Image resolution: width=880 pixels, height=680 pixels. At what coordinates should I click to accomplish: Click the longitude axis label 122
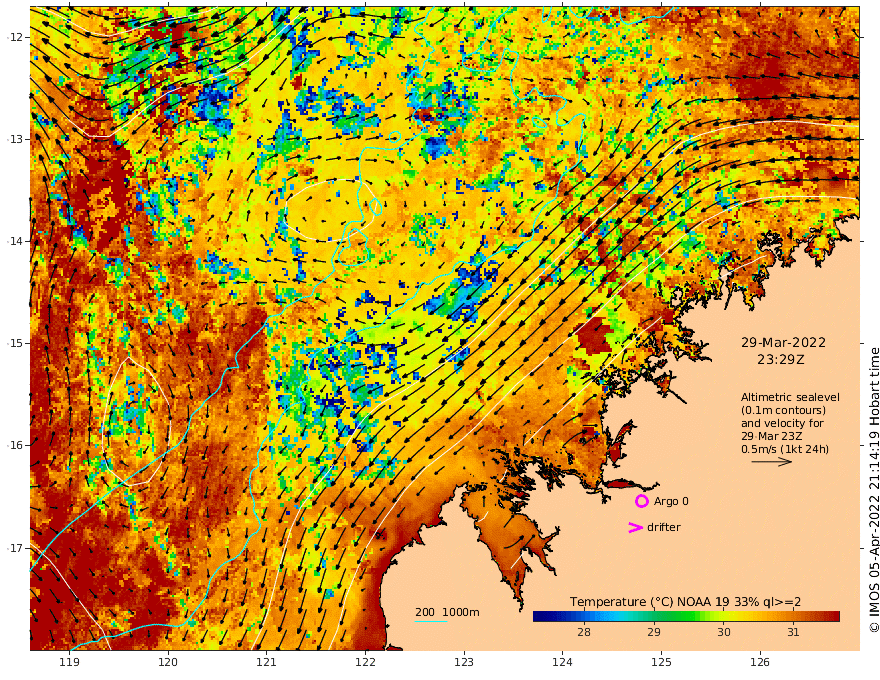pos(365,662)
